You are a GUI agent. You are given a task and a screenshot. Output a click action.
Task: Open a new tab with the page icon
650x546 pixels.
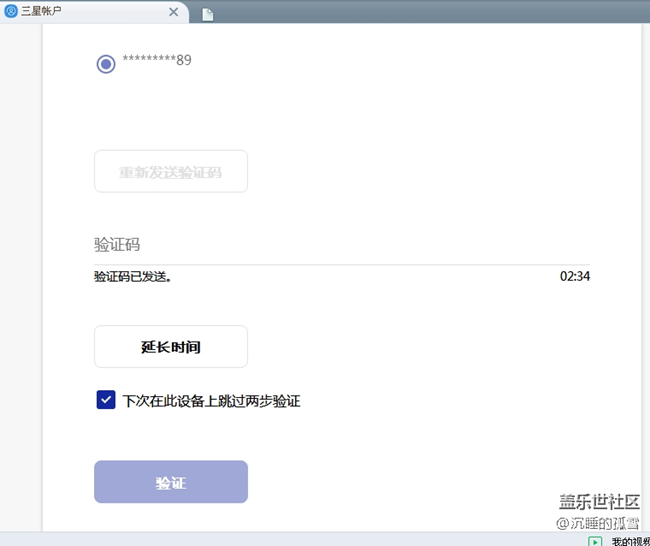pos(208,14)
